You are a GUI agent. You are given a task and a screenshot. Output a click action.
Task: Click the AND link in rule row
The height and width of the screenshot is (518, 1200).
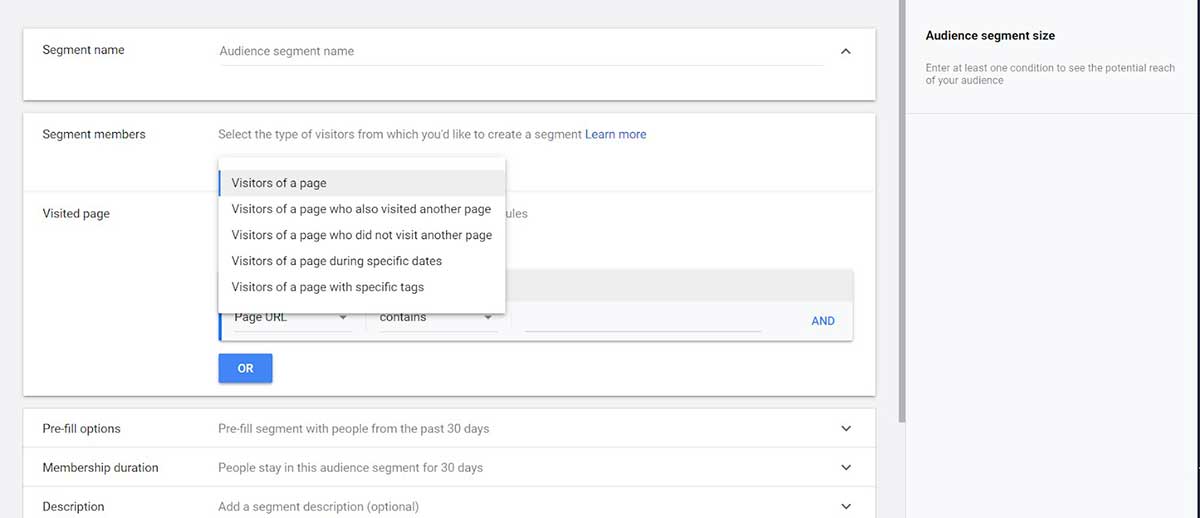(x=823, y=321)
